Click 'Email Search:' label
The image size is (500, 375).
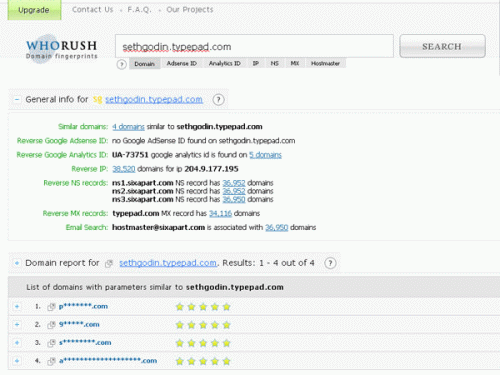click(x=87, y=227)
